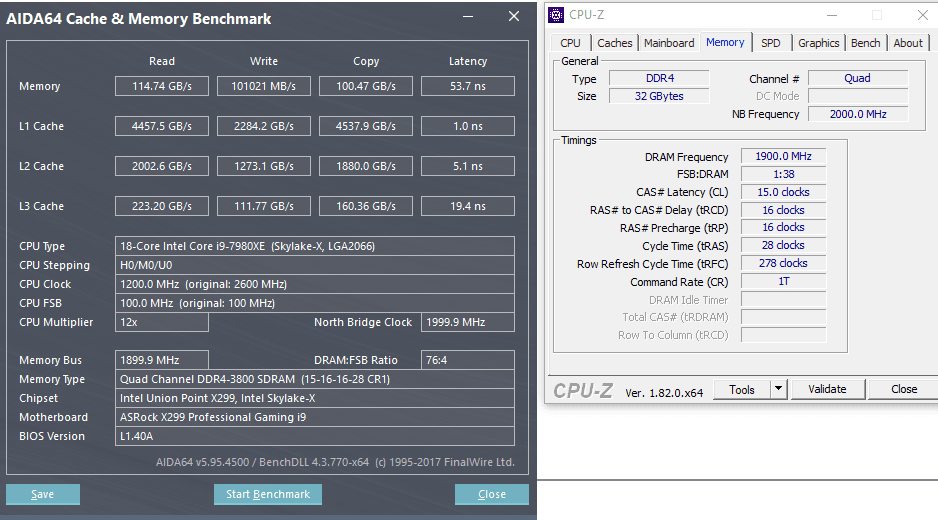Screen dimensions: 938x520
Task: Select the Mainboard tab
Action: coord(669,43)
